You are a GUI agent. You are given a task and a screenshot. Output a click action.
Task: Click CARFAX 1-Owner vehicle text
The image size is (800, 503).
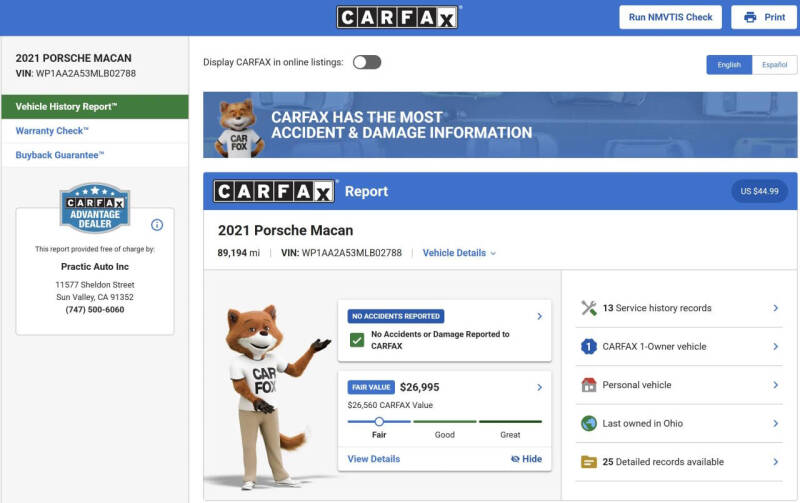click(x=655, y=346)
